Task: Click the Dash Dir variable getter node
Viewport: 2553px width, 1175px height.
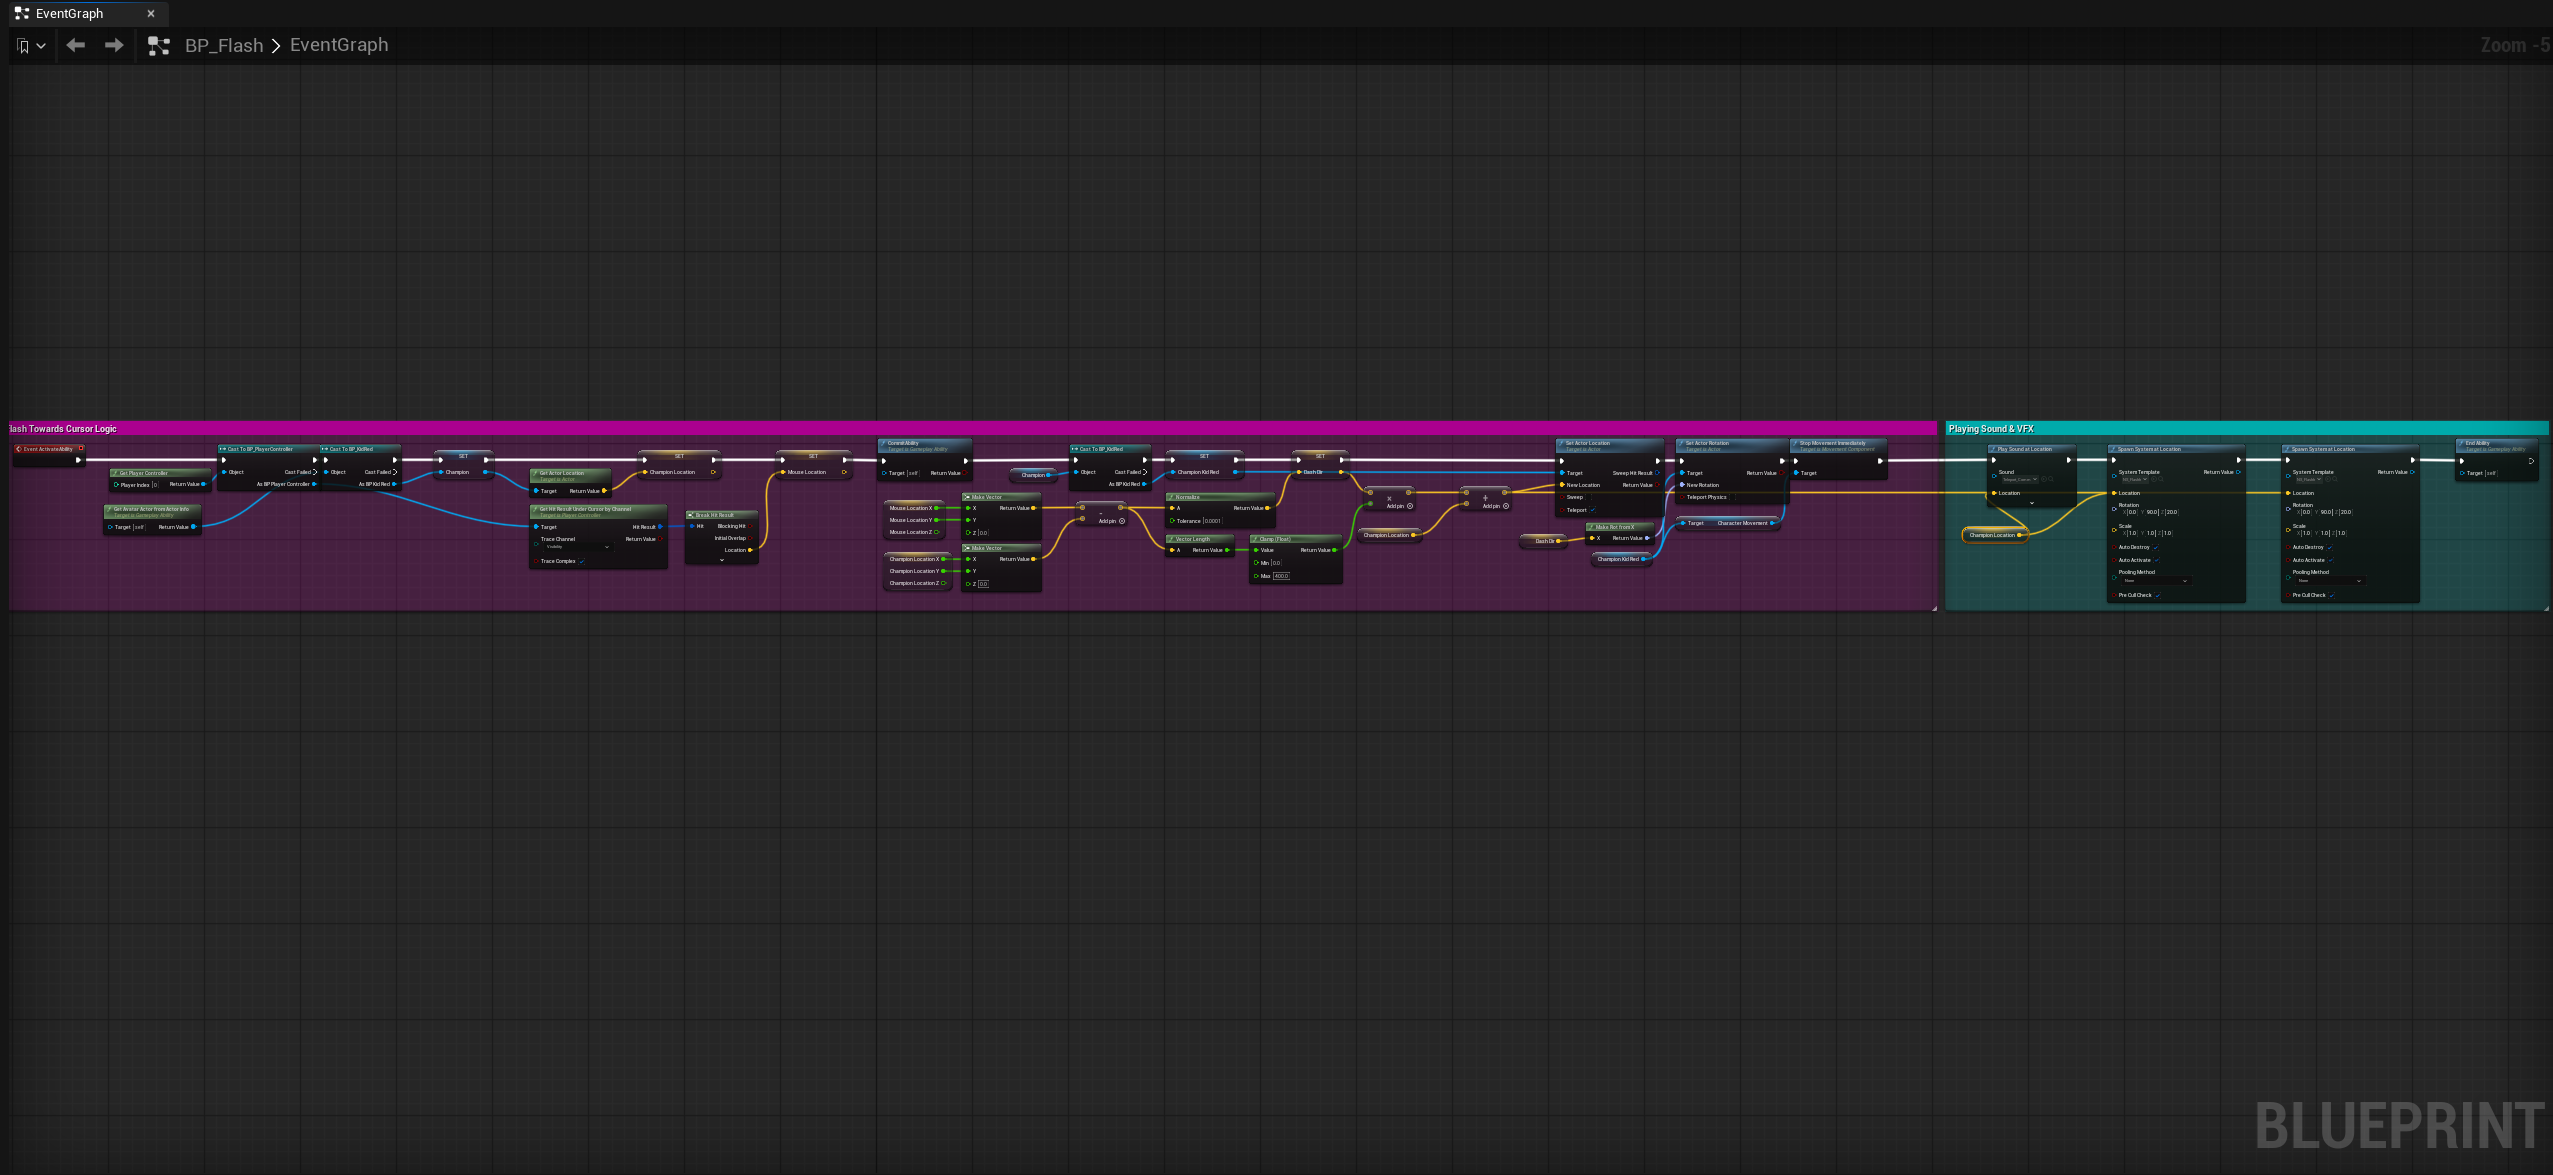Action: [x=1544, y=541]
